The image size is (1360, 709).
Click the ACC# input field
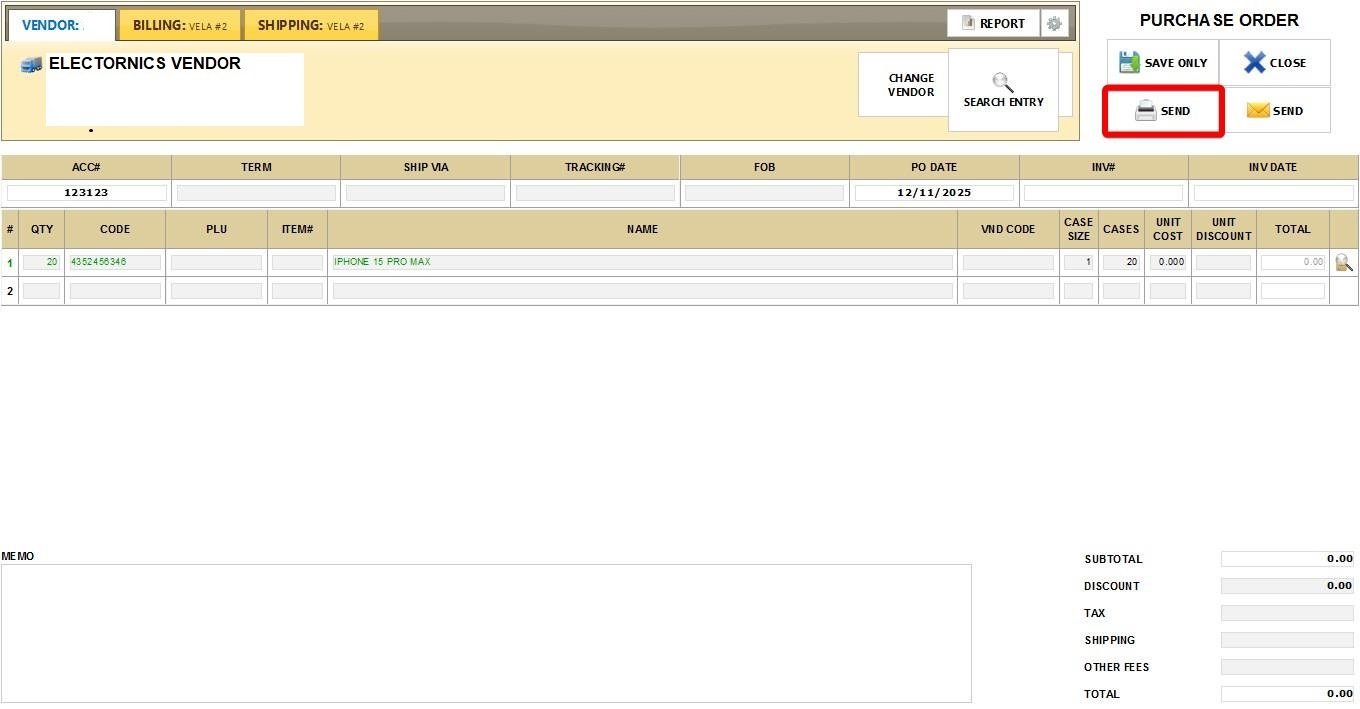[x=86, y=193]
